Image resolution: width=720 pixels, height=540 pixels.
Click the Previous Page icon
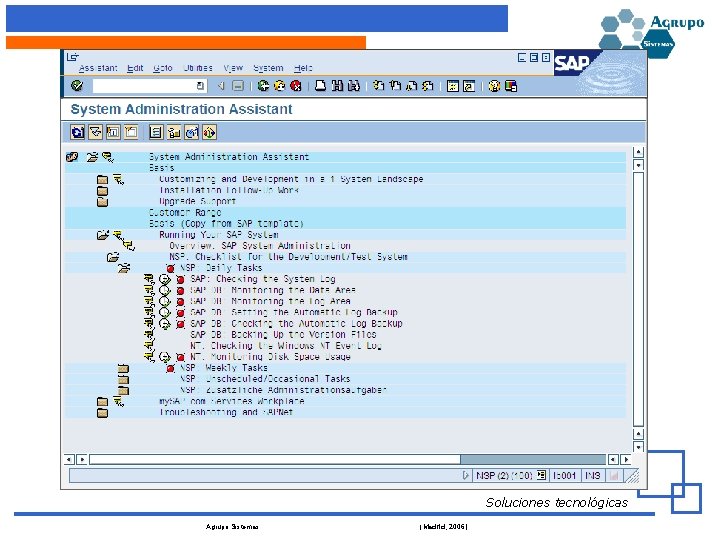click(395, 85)
